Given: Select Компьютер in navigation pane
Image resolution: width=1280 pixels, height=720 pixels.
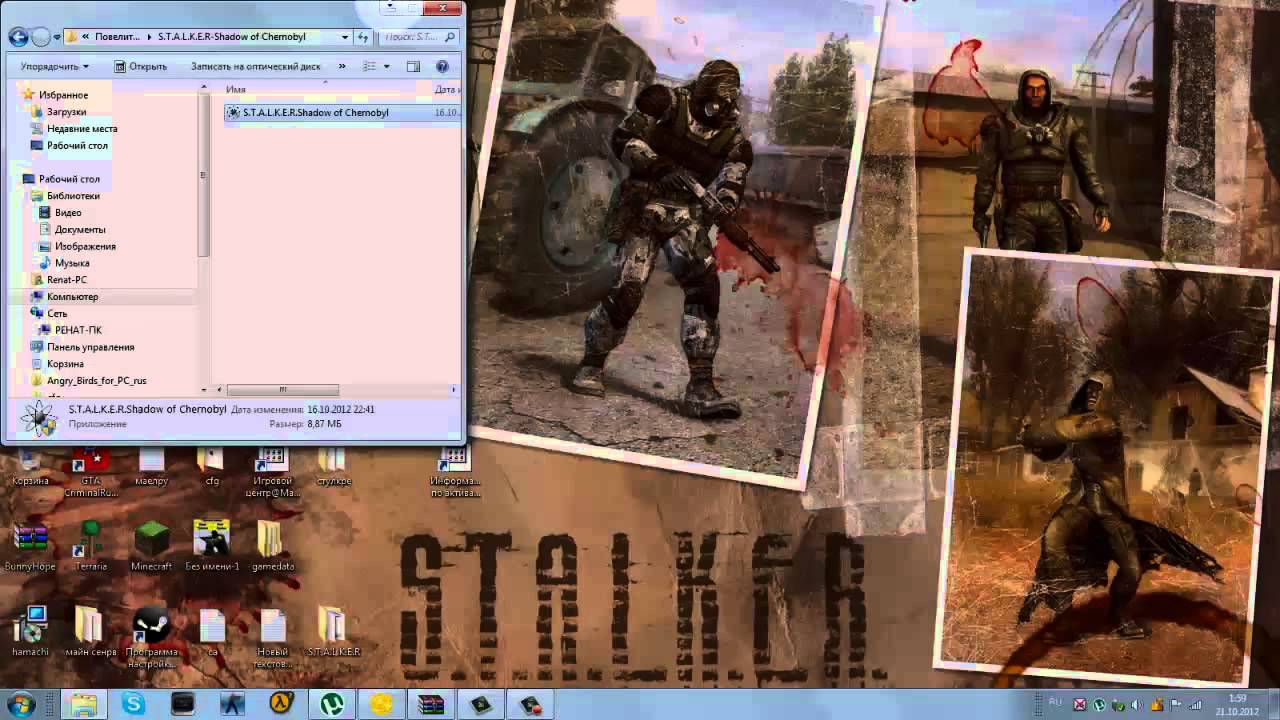Looking at the screenshot, I should tap(72, 297).
